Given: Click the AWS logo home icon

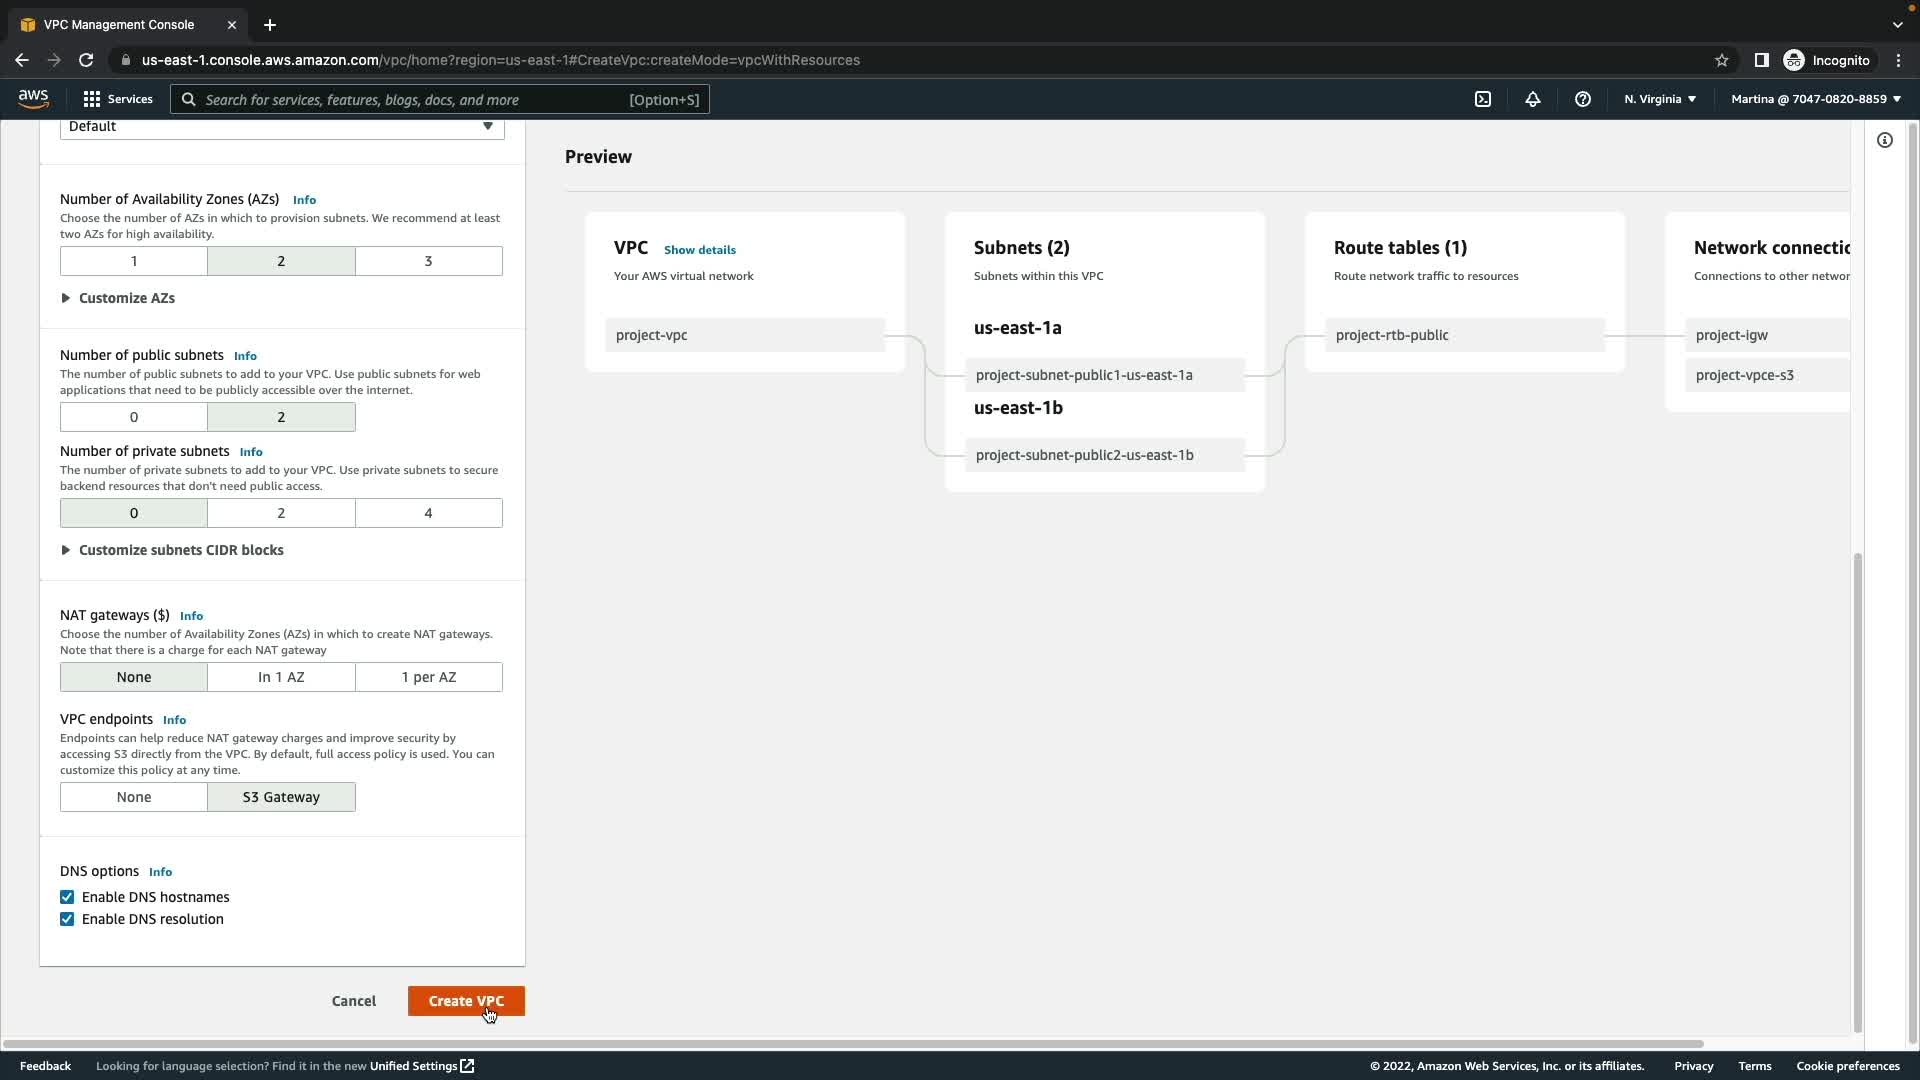Looking at the screenshot, I should (33, 98).
